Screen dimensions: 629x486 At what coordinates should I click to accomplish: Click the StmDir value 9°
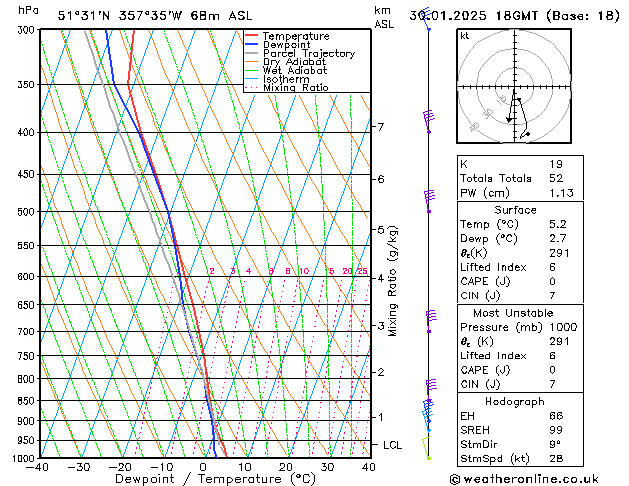pyautogui.click(x=555, y=444)
